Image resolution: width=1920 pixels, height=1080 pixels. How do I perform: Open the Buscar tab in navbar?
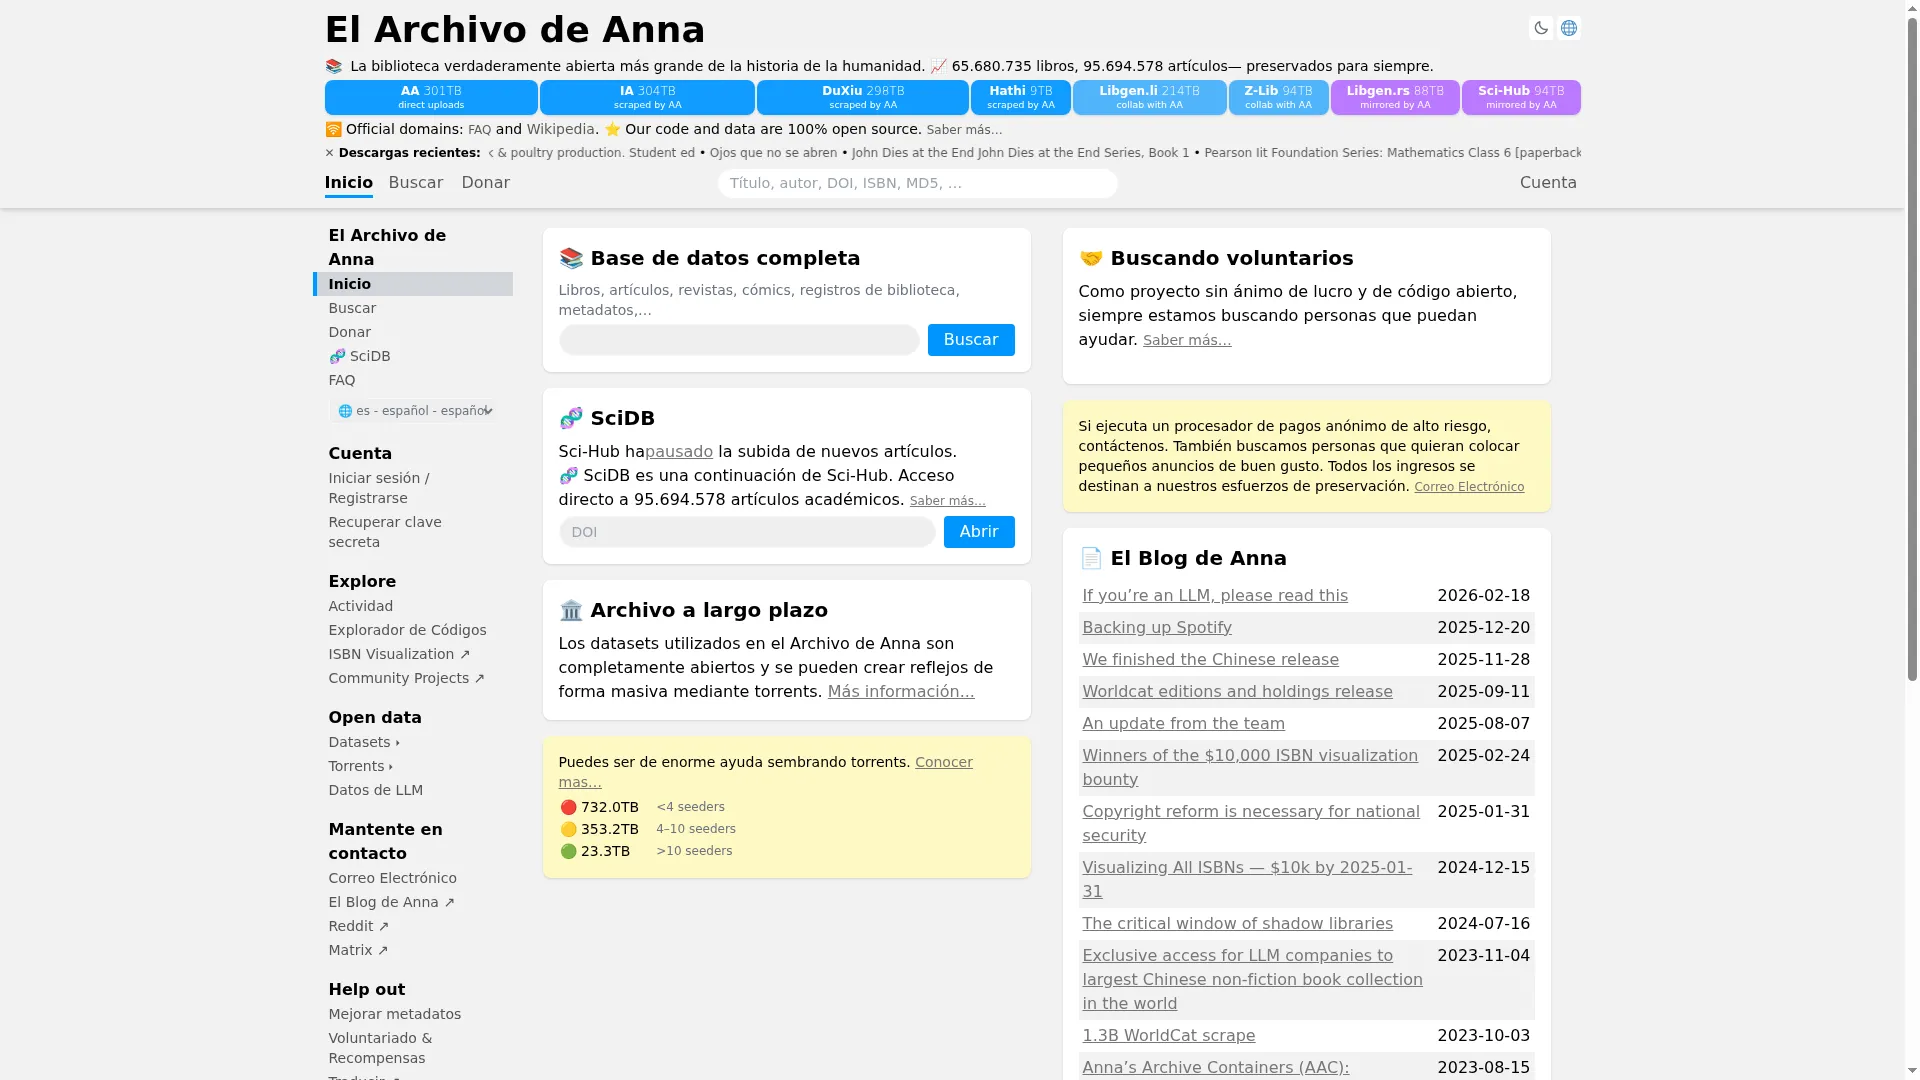tap(416, 183)
